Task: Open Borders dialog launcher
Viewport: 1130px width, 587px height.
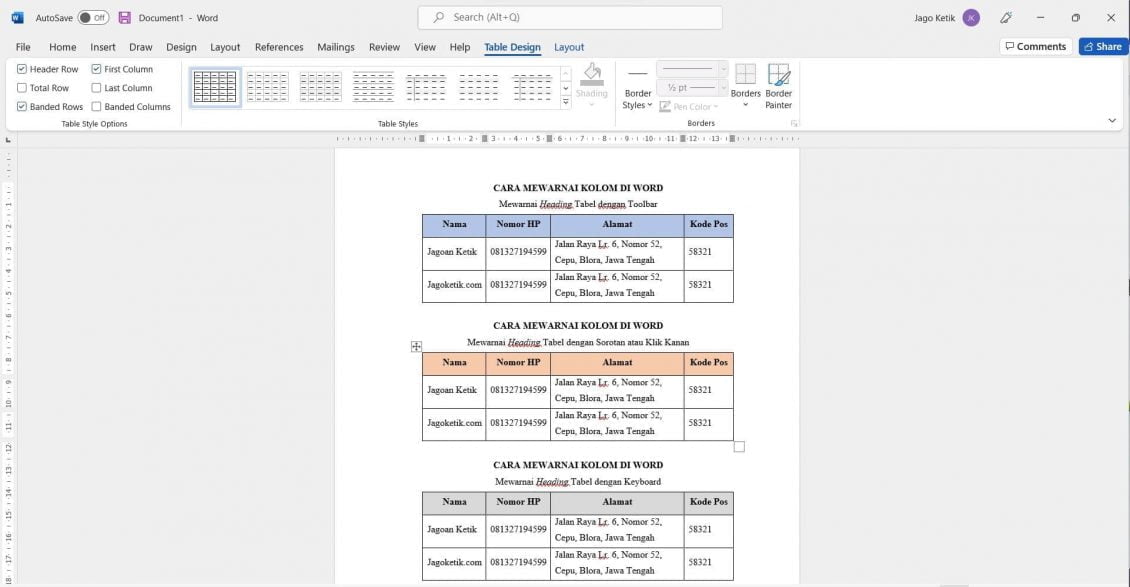Action: pos(794,124)
